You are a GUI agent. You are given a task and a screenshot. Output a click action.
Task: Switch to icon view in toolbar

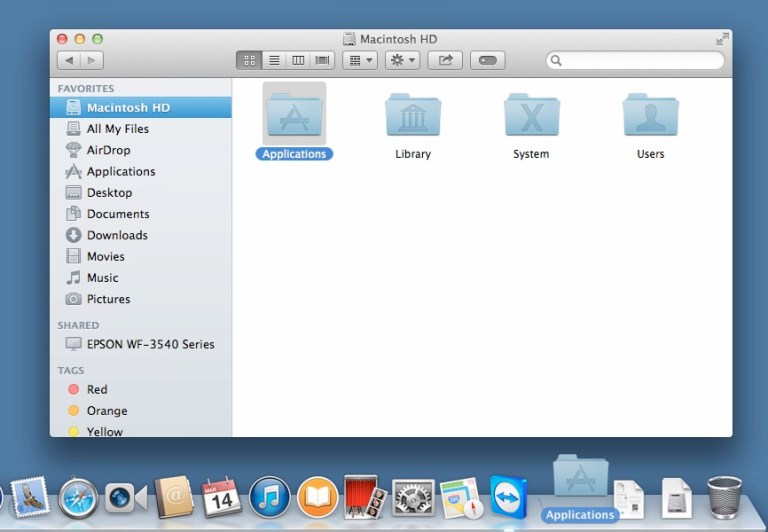[x=249, y=61]
